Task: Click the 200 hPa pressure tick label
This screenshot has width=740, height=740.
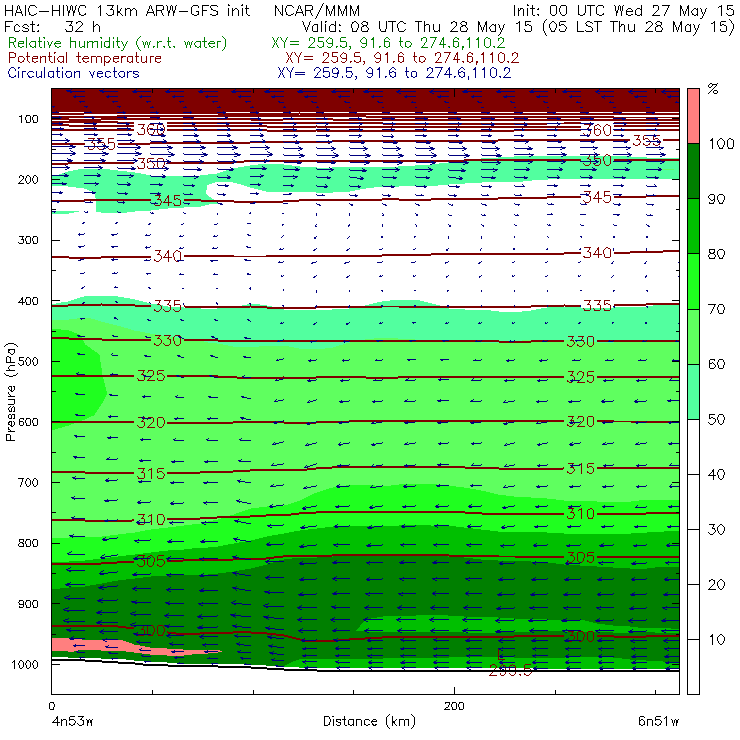Action: 28,179
